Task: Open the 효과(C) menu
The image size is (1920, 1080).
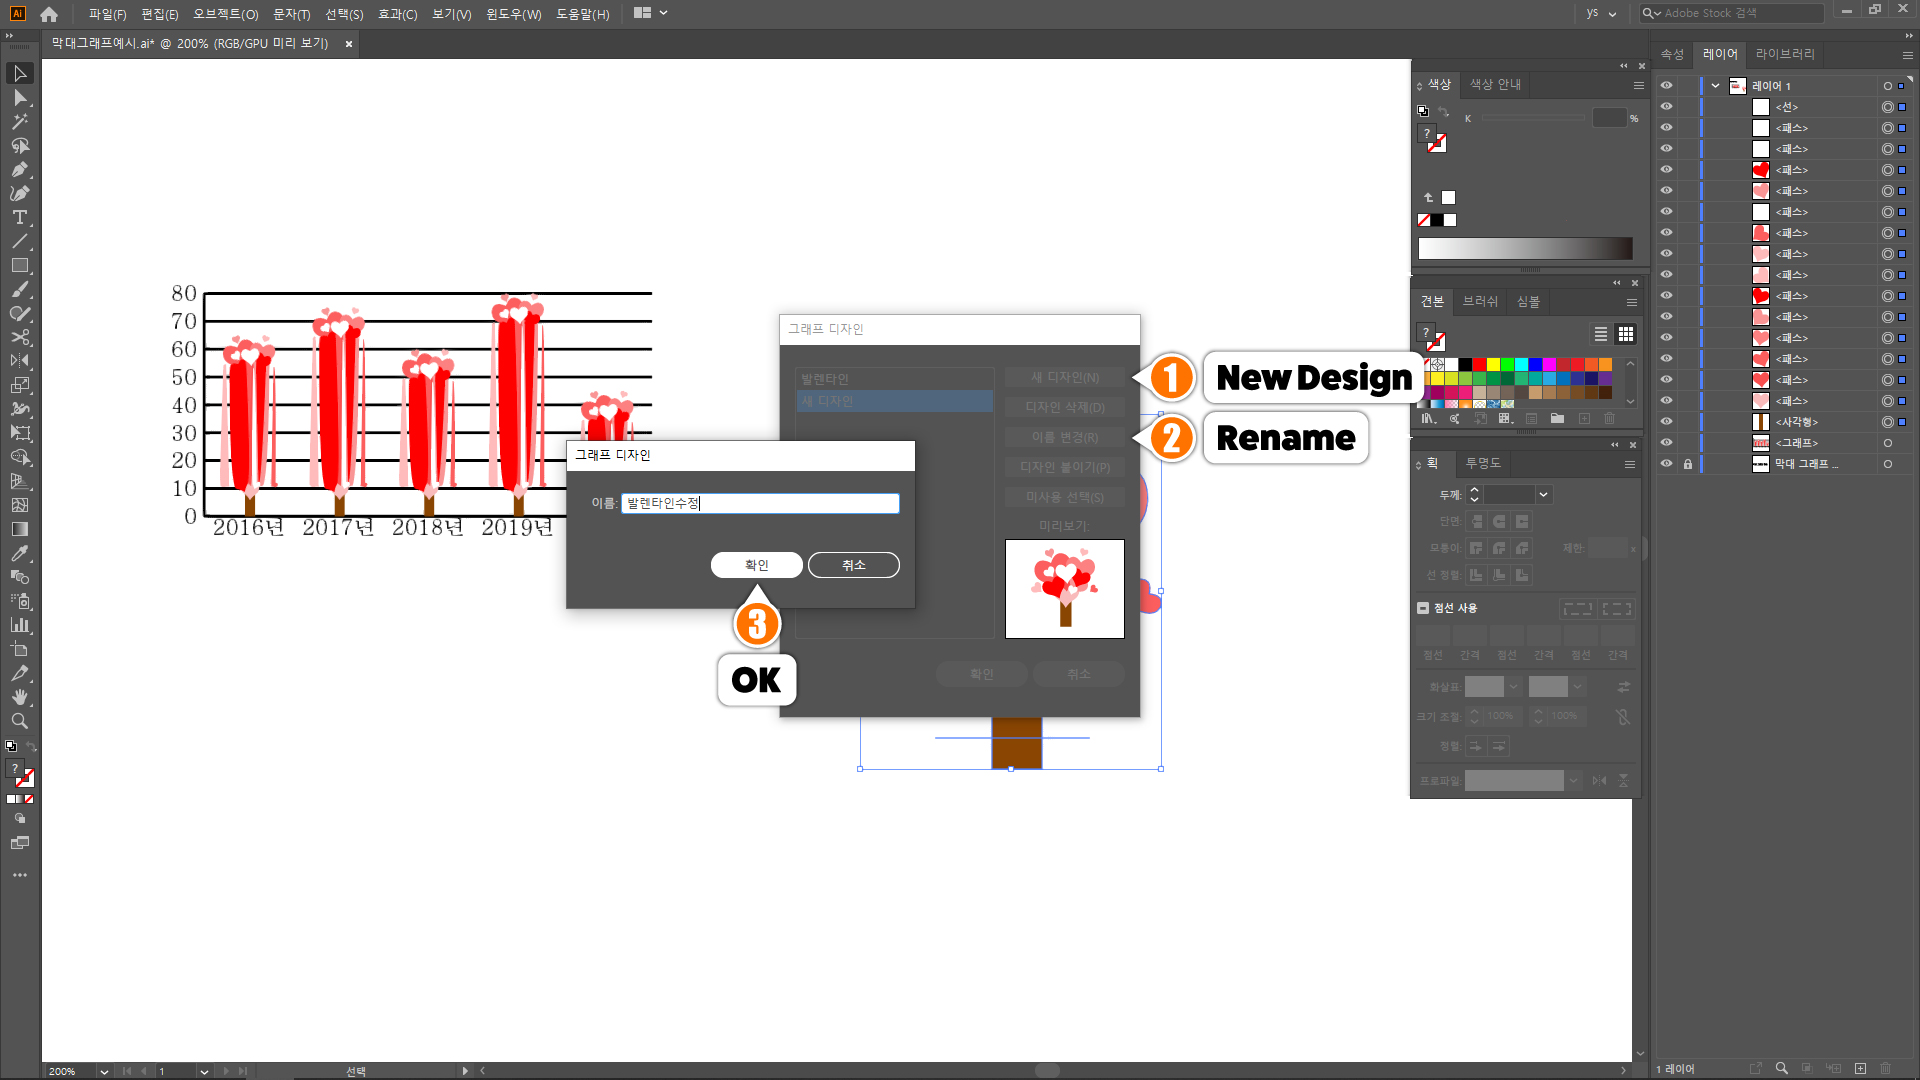Action: [x=397, y=14]
